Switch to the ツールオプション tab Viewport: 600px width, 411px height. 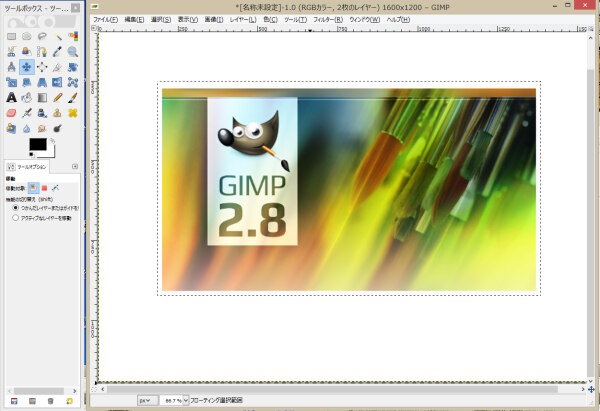coord(27,167)
